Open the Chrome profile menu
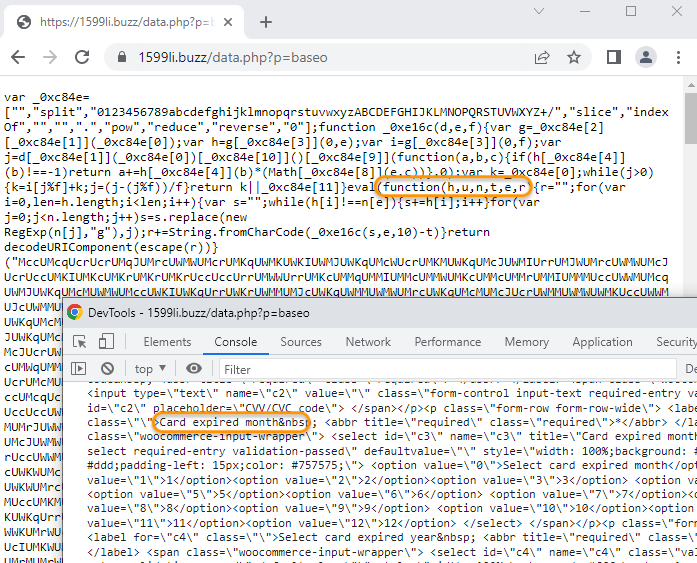Image resolution: width=697 pixels, height=563 pixels. (x=646, y=57)
